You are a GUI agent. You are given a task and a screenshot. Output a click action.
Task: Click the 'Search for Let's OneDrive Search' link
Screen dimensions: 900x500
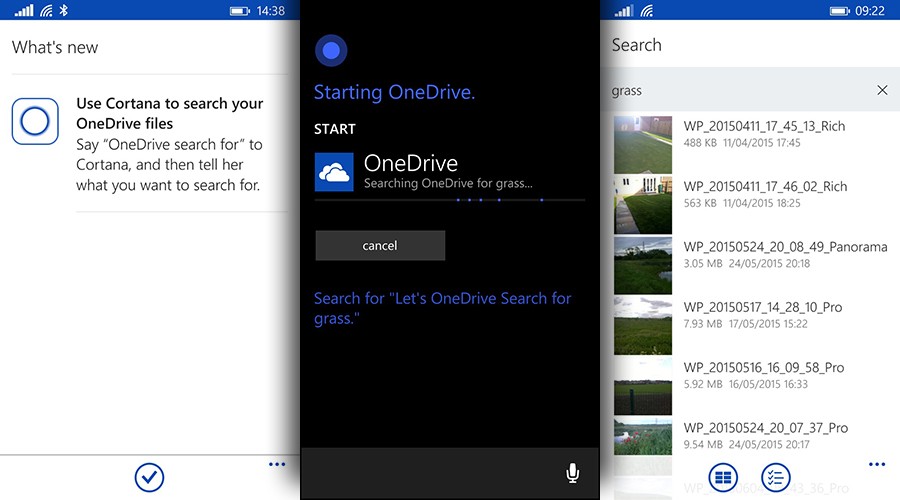pyautogui.click(x=443, y=308)
